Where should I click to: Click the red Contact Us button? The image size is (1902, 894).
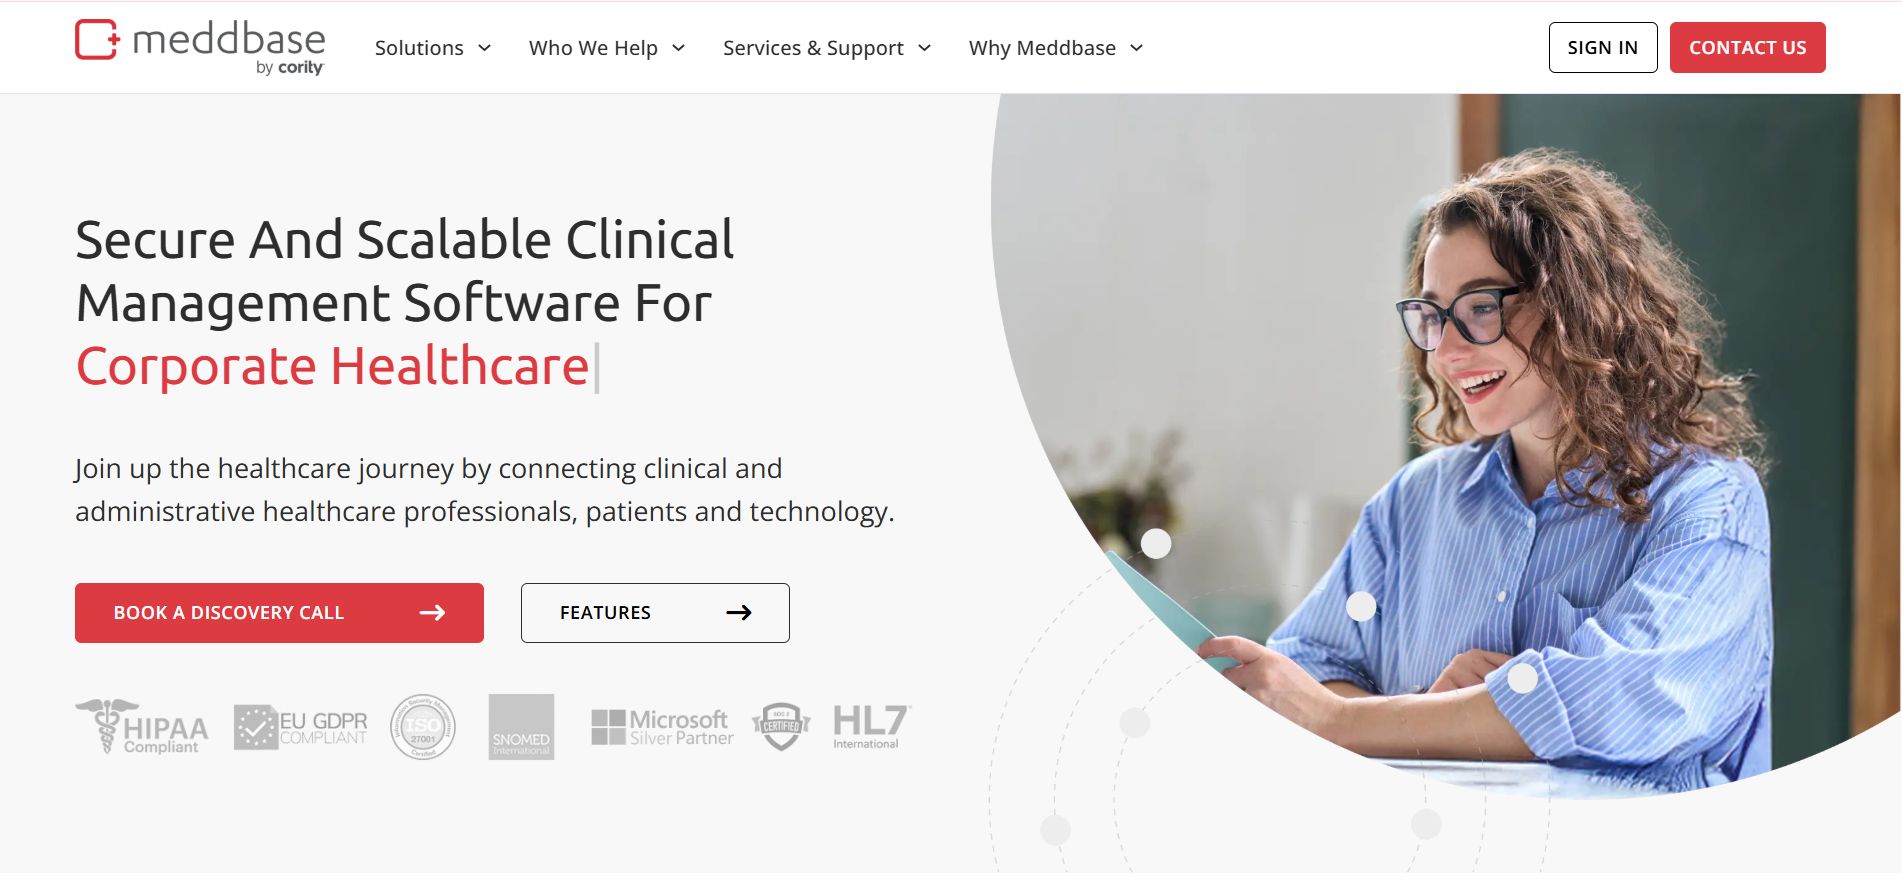(x=1748, y=47)
